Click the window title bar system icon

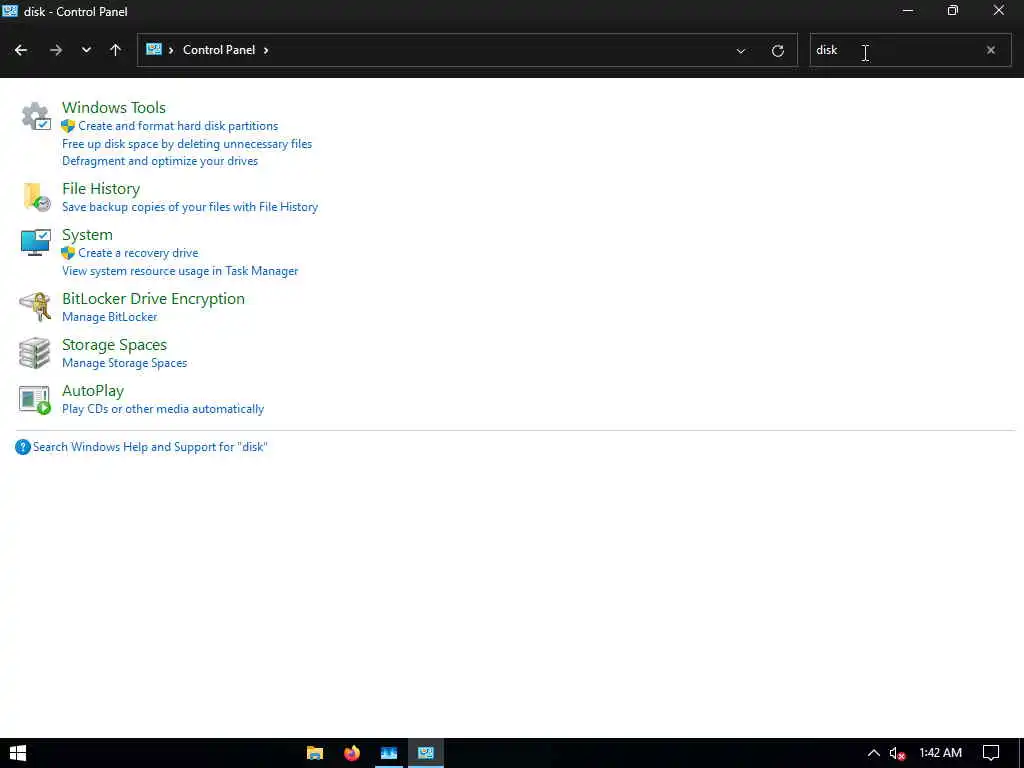tap(10, 11)
